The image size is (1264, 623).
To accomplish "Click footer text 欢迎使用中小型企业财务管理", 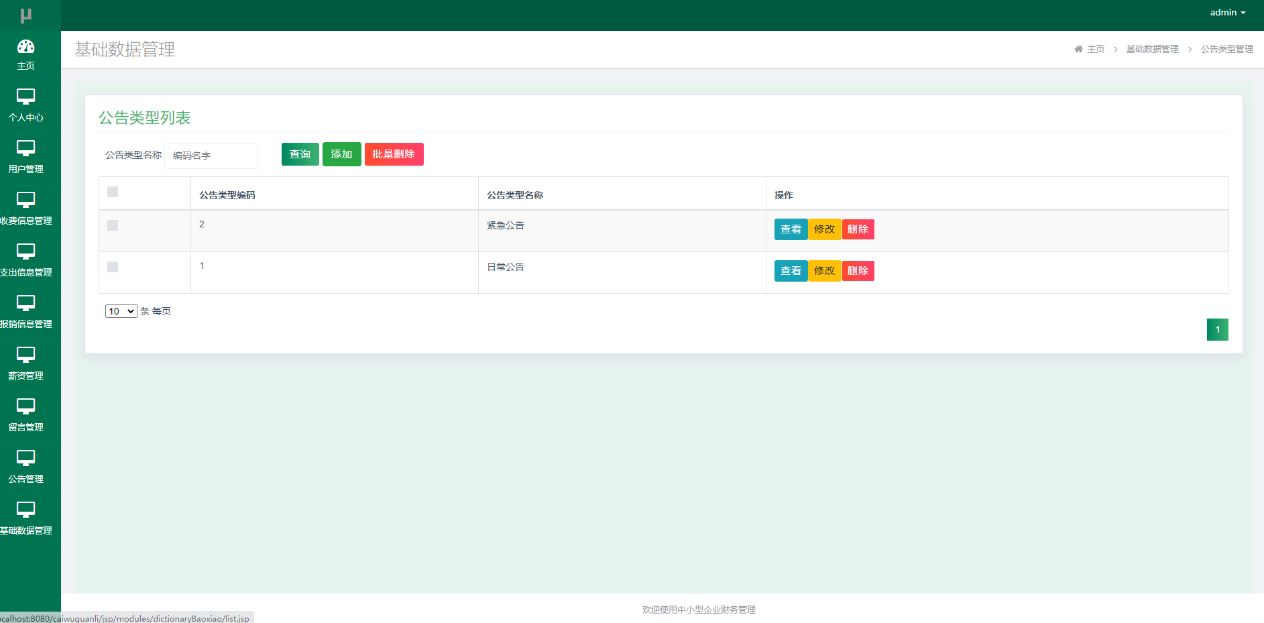I will pos(699,609).
